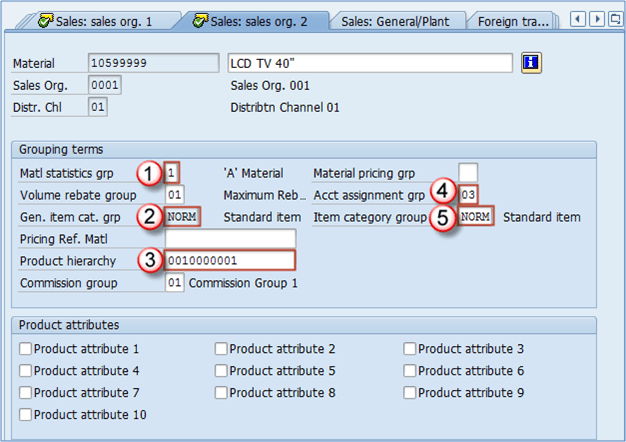Screen dimensions: 626x442
Task: Focus the Commission group field
Action: [175, 283]
